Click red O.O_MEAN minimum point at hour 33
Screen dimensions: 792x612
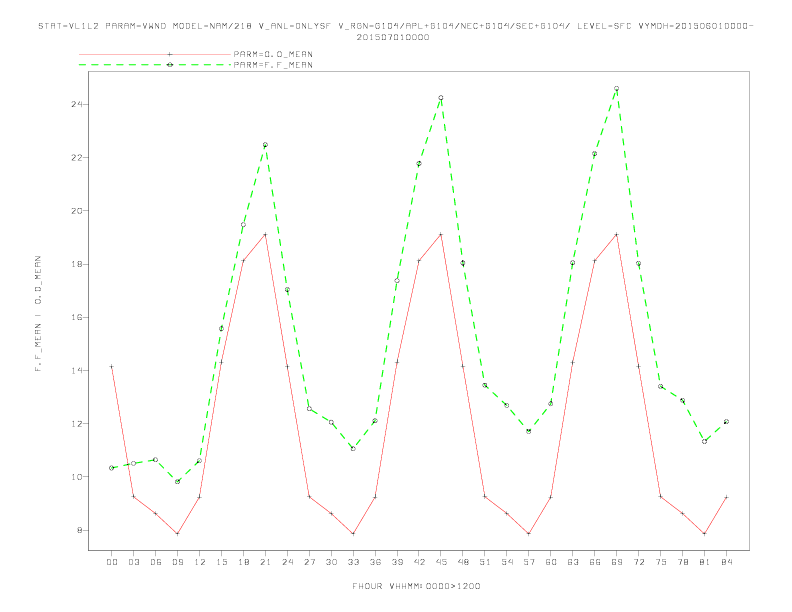coord(353,534)
